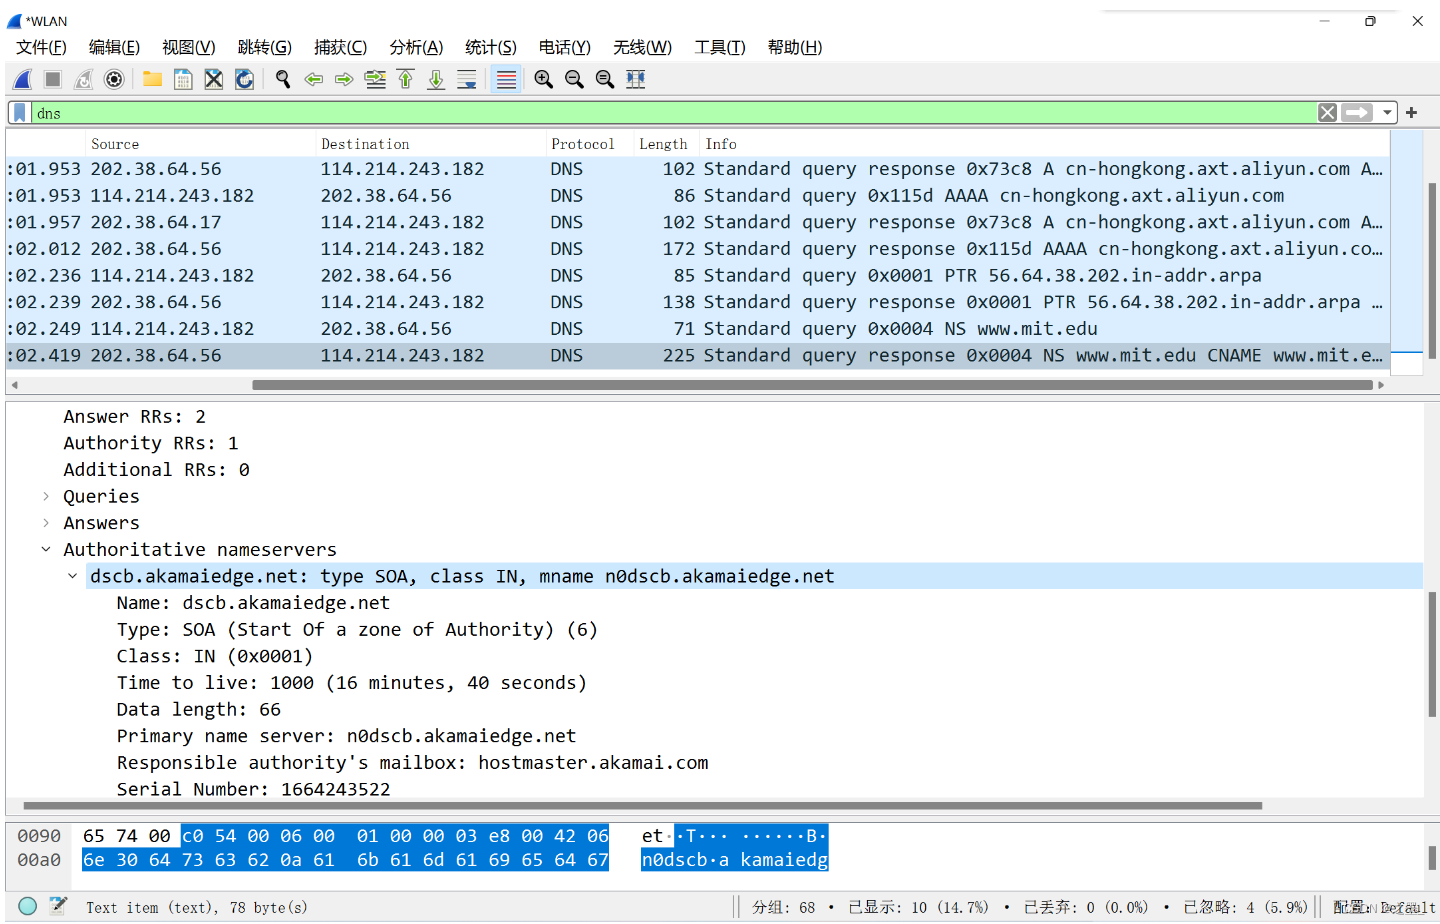Save this capture file
This screenshot has height=924, width=1440.
(183, 79)
